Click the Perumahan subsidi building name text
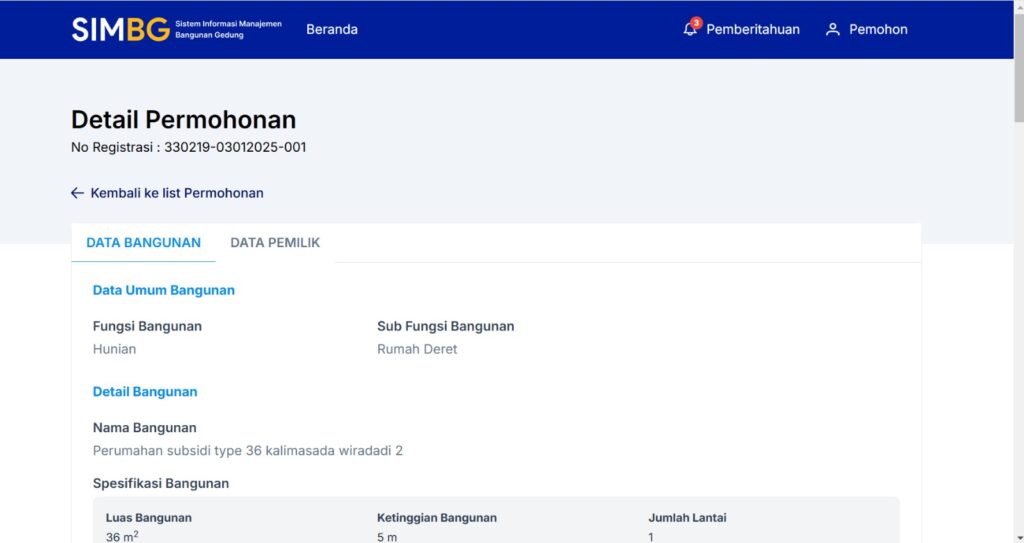Viewport: 1024px width, 543px height. 248,451
